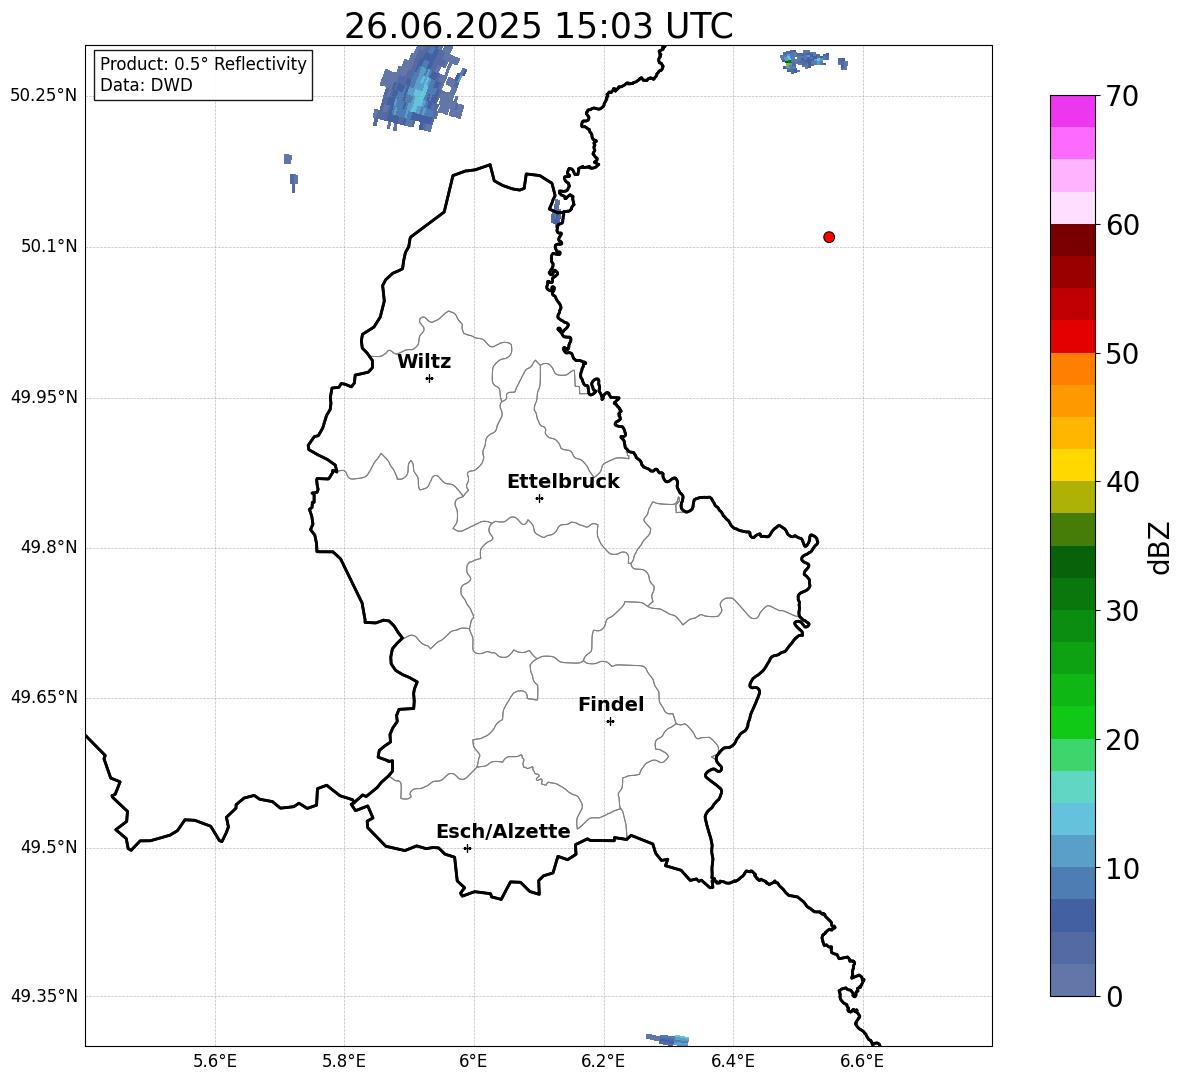Image resolution: width=1184 pixels, height=1081 pixels.
Task: Click the 60 tick on the colorbar
Action: [x=1122, y=225]
